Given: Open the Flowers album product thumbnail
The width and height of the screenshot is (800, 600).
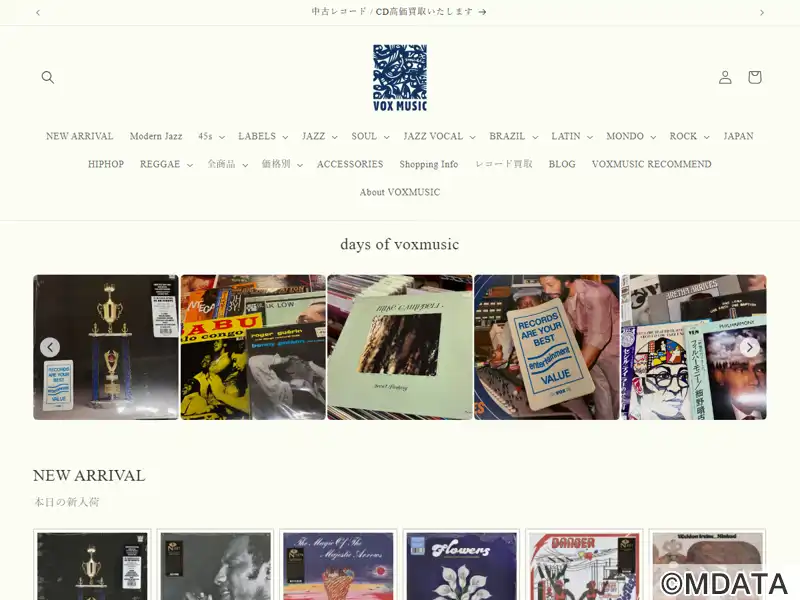Looking at the screenshot, I should click(461, 565).
